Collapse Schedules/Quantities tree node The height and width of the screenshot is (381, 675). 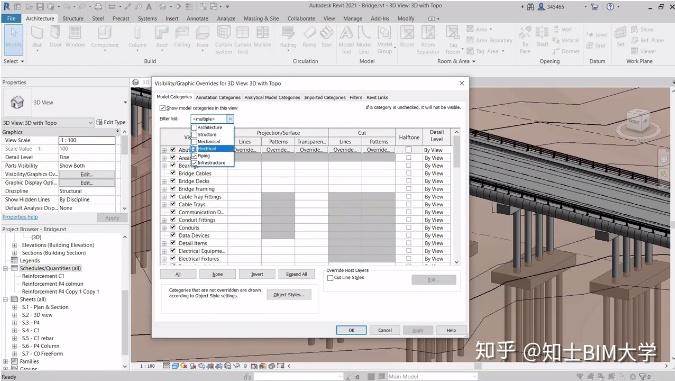tap(6, 268)
